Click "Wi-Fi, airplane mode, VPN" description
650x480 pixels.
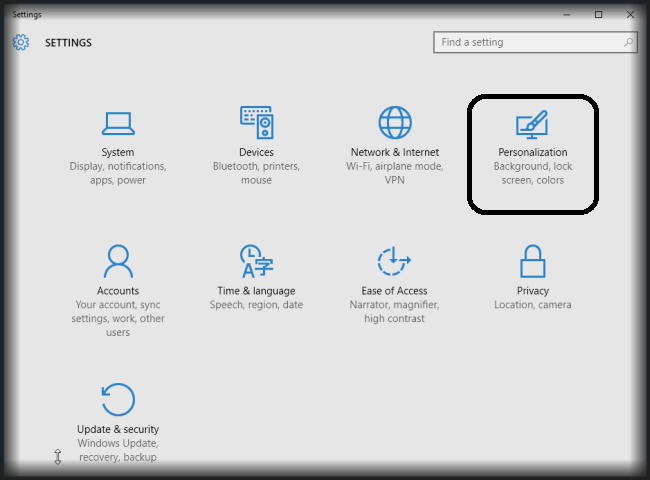(x=395, y=173)
